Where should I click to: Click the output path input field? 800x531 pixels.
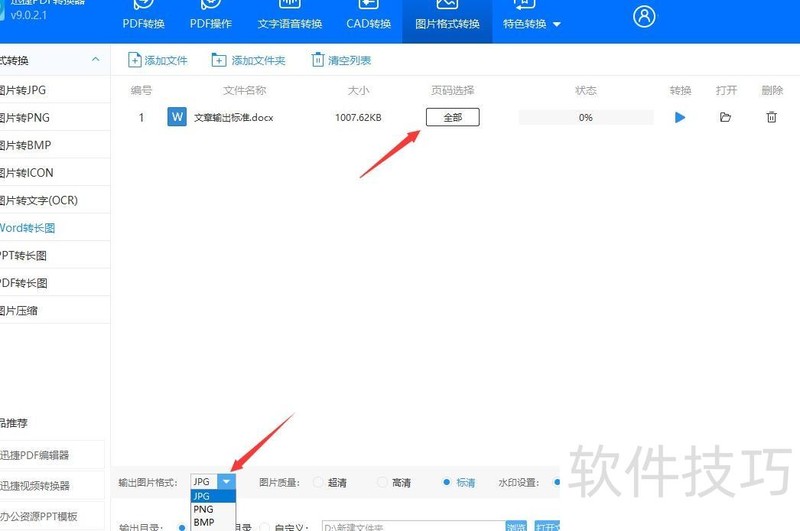pos(413,526)
